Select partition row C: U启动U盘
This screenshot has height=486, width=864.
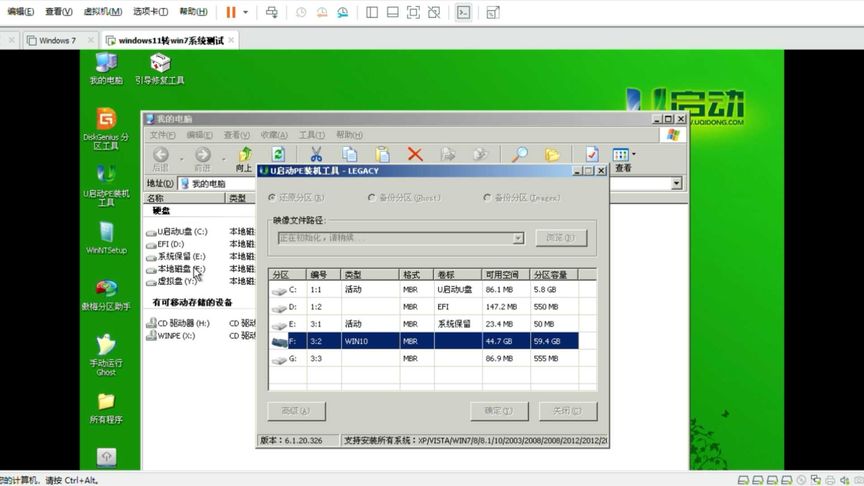pos(425,290)
